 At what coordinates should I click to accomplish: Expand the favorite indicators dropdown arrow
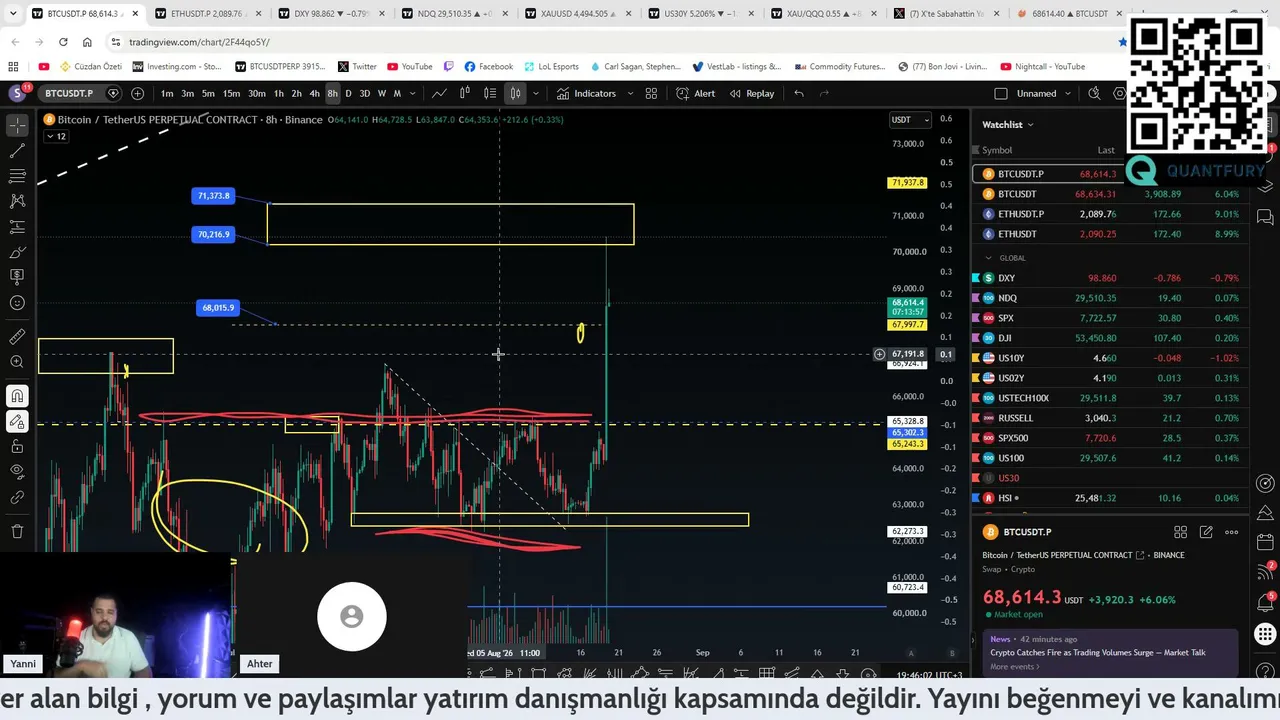coord(630,93)
